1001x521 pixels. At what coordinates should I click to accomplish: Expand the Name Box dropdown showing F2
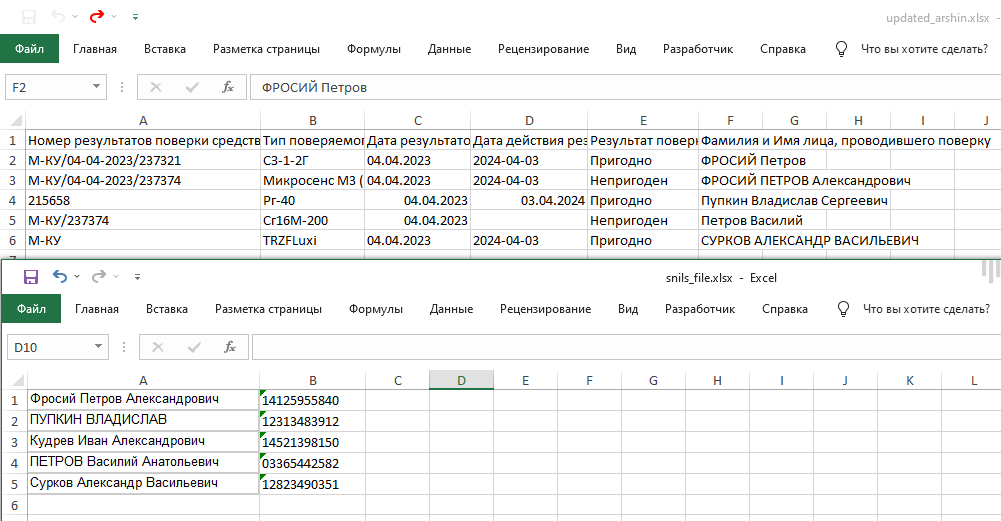click(x=98, y=88)
